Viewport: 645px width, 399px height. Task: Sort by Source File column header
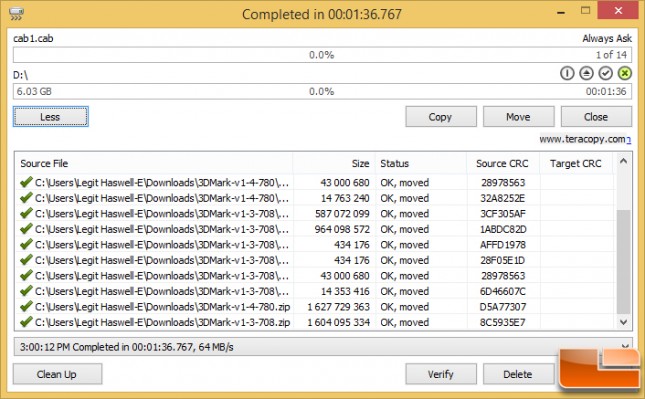coord(153,163)
